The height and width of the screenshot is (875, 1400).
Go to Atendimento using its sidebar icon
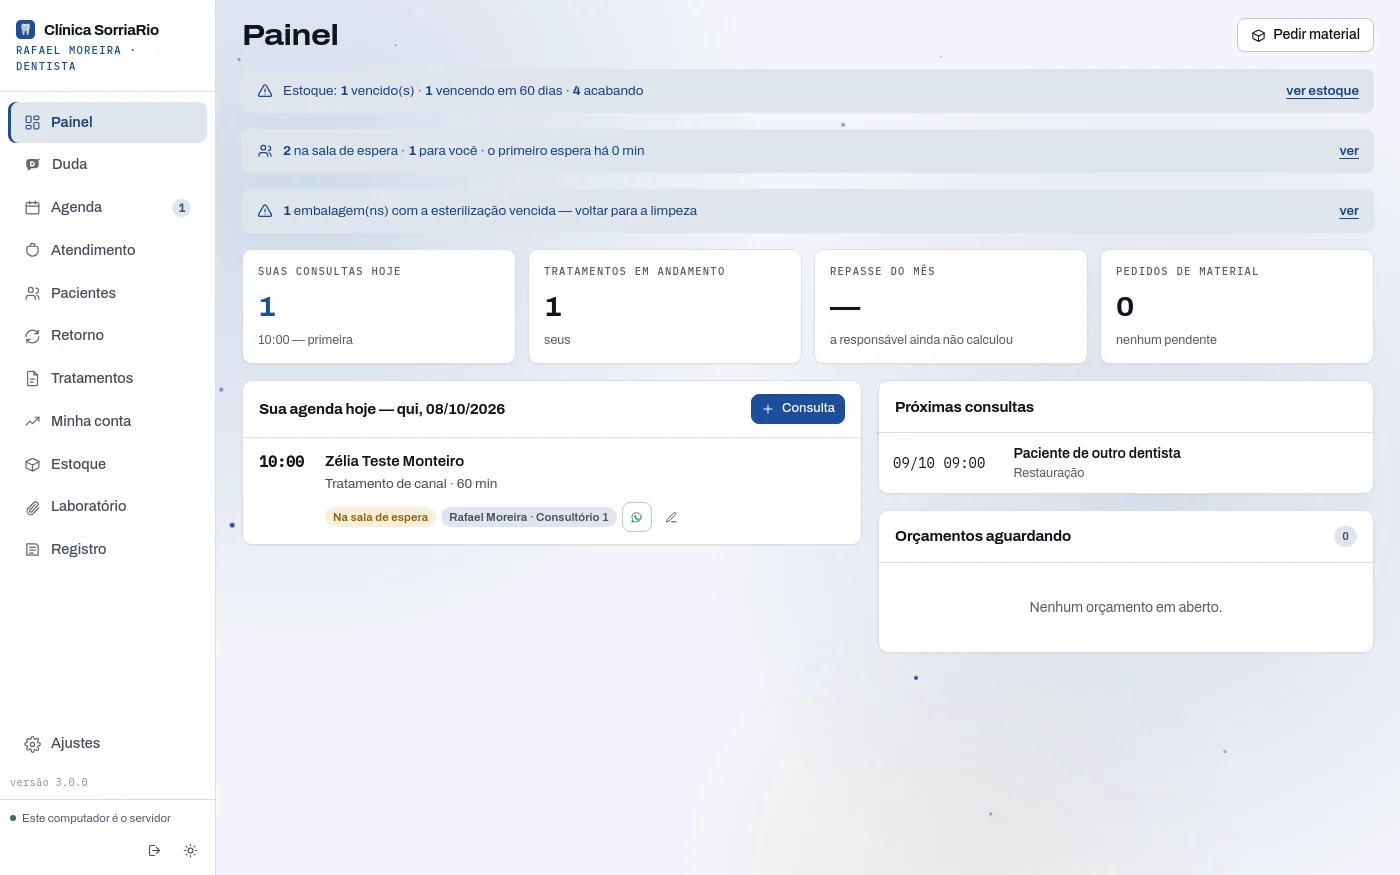pos(32,250)
